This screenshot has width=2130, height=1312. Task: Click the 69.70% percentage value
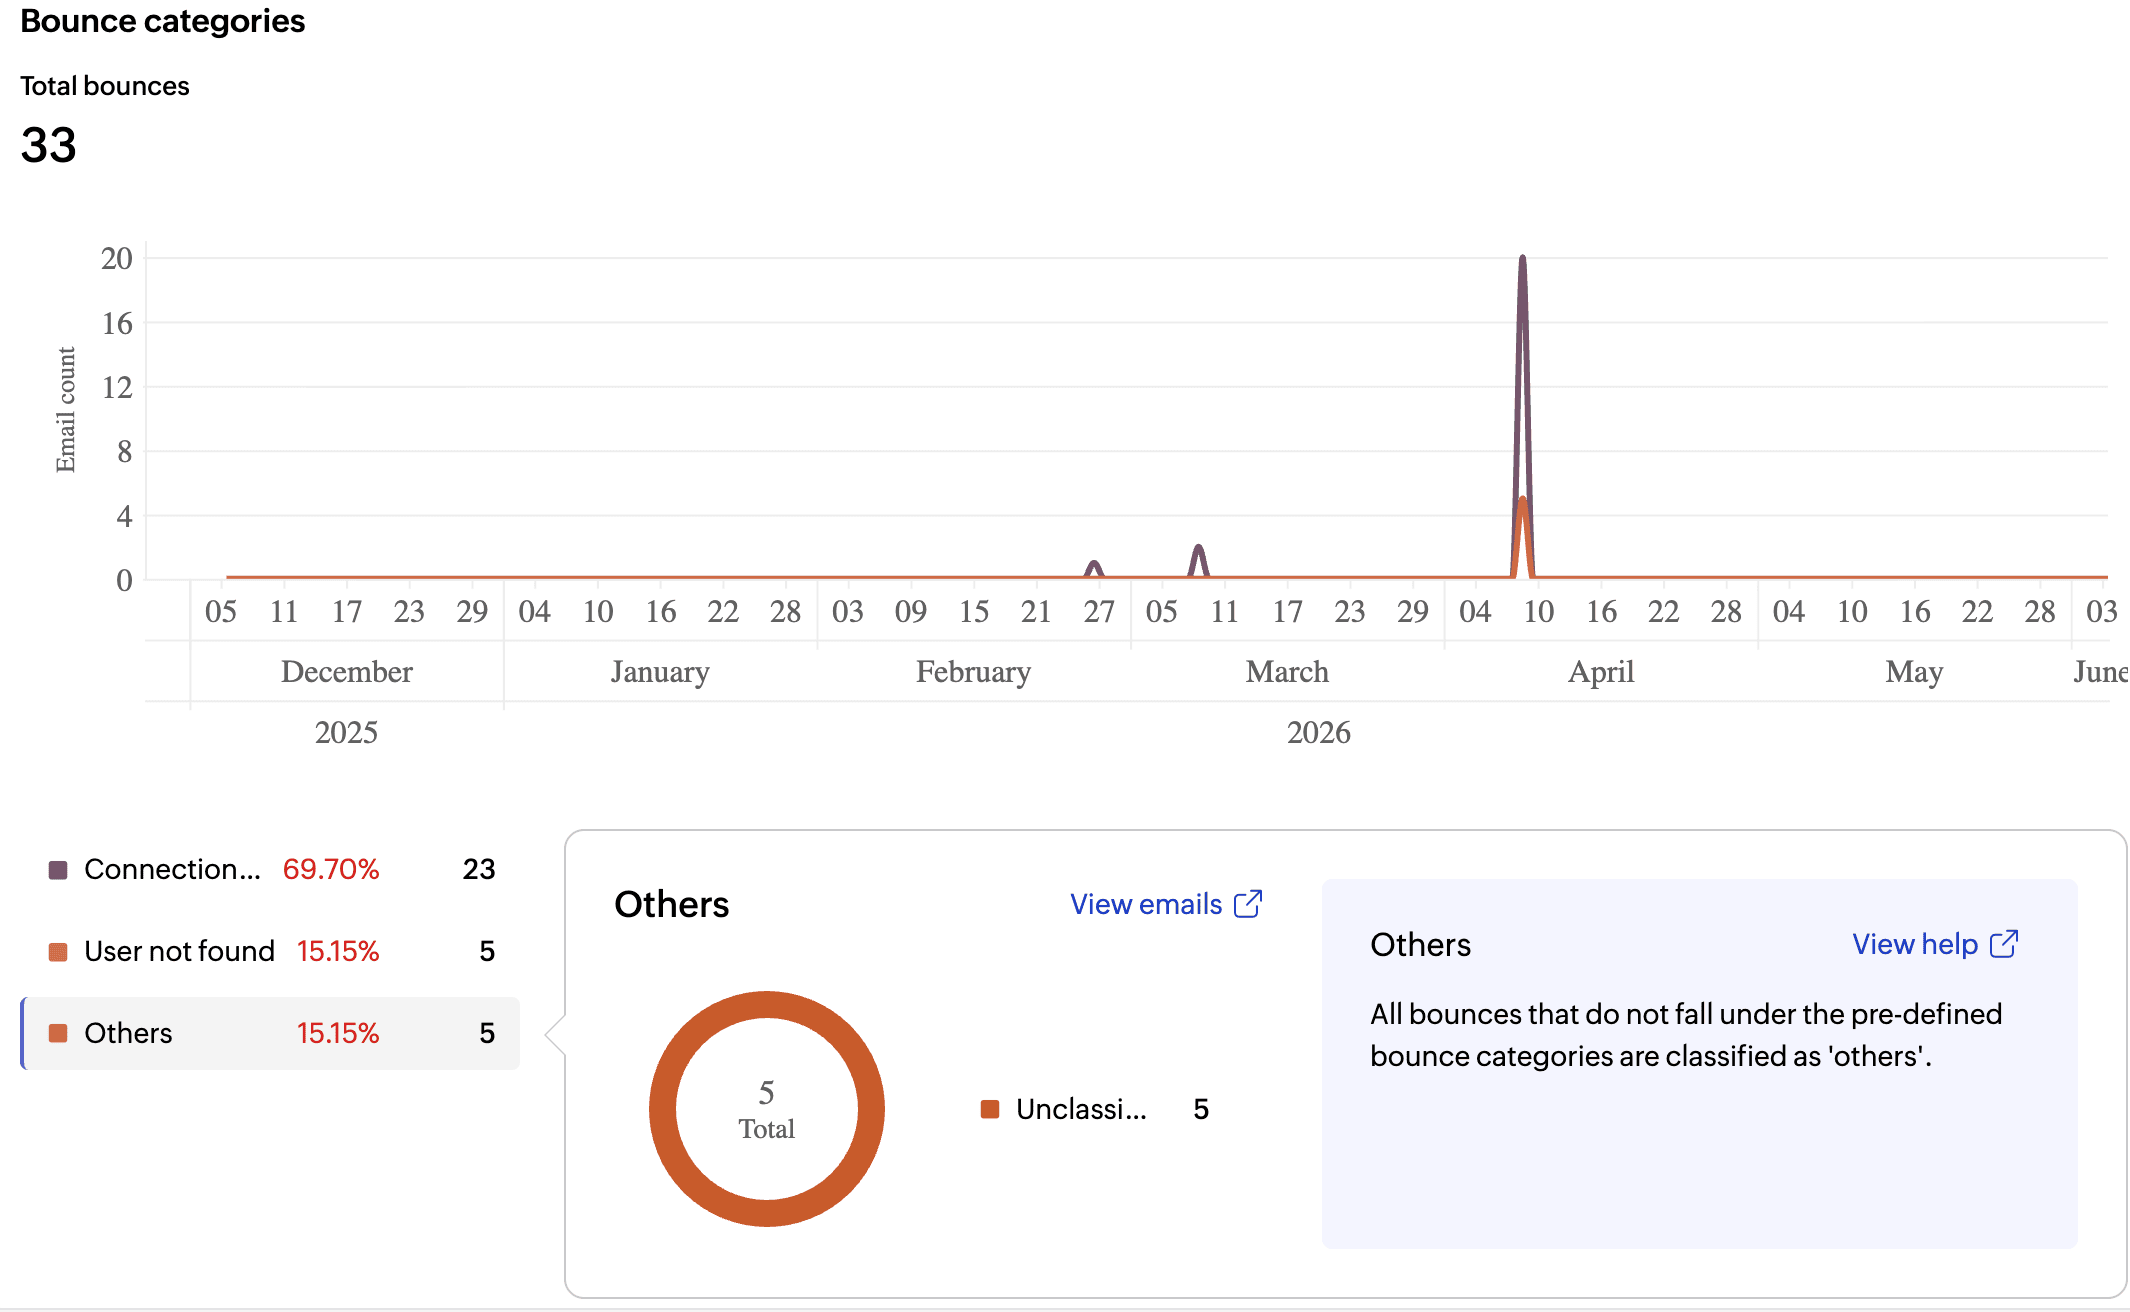coord(331,869)
